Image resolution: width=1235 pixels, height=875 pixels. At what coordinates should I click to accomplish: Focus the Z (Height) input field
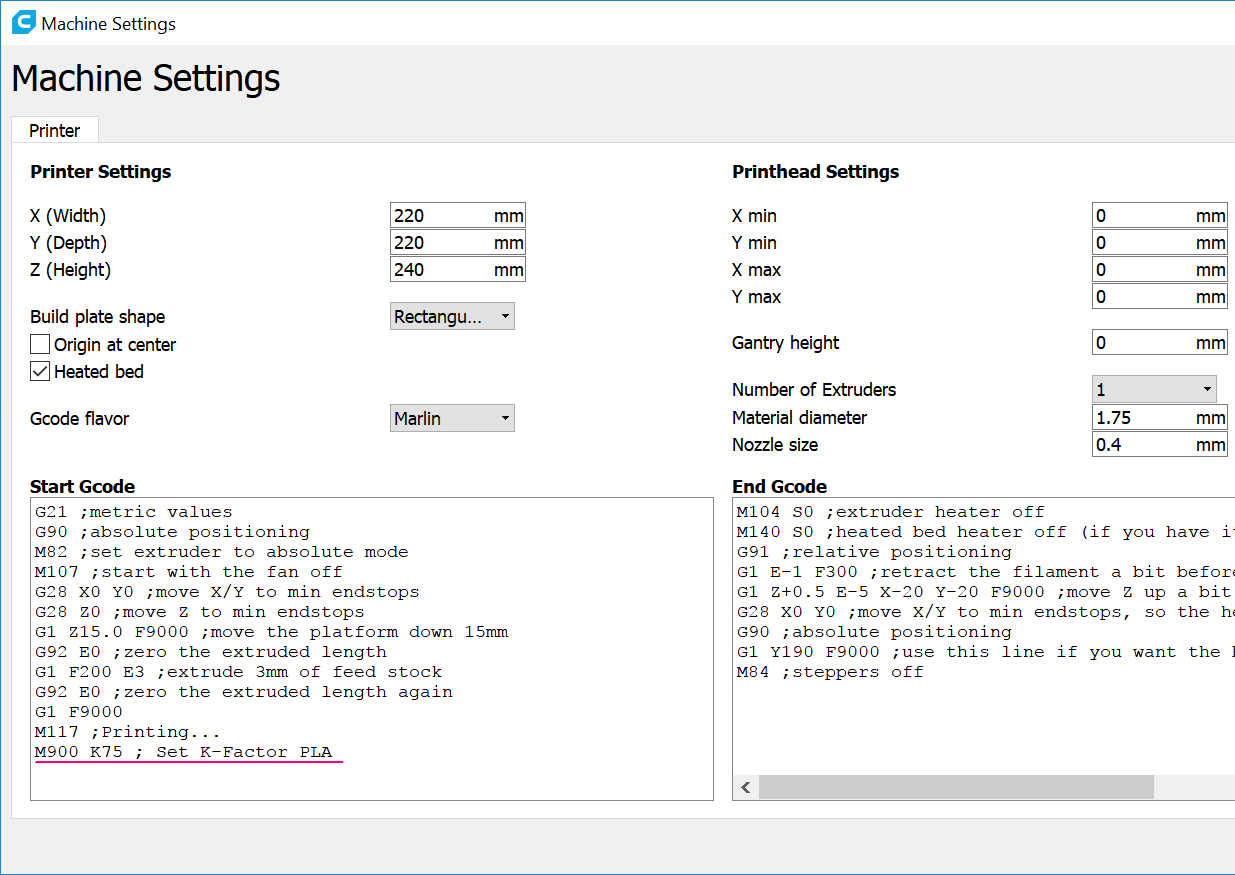tap(440, 270)
